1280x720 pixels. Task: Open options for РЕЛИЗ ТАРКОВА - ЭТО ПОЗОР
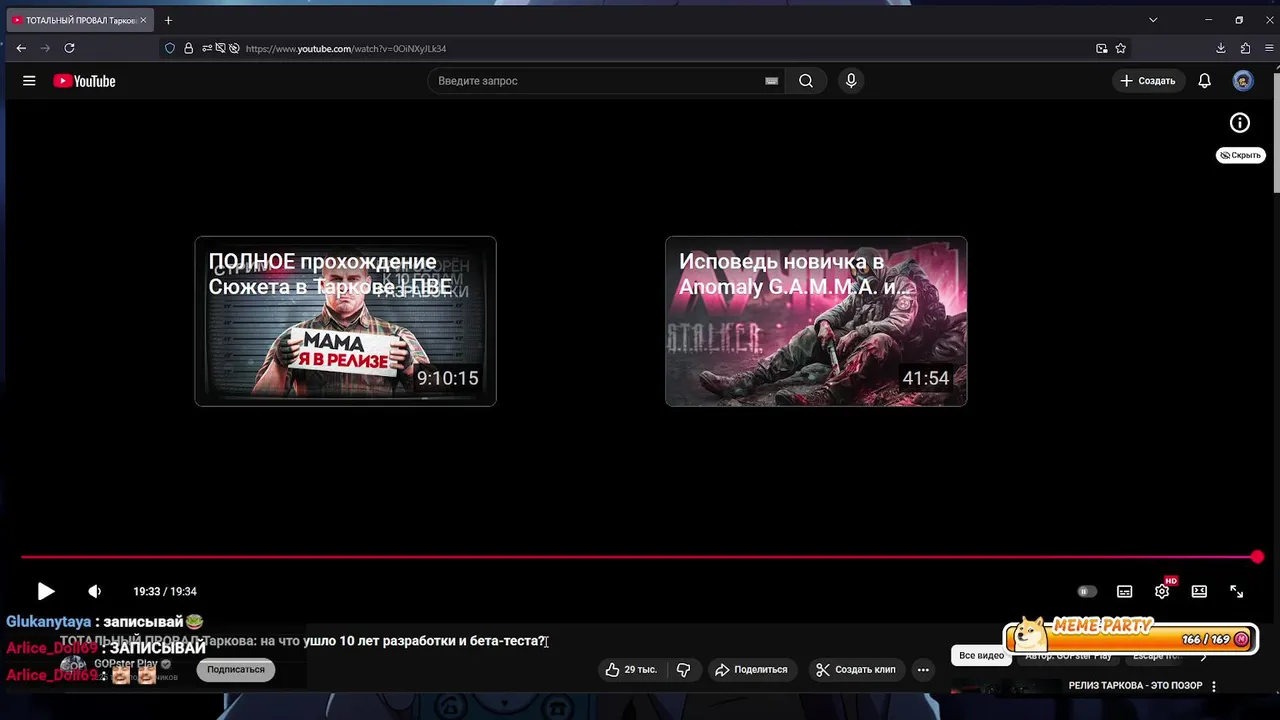(x=1214, y=686)
